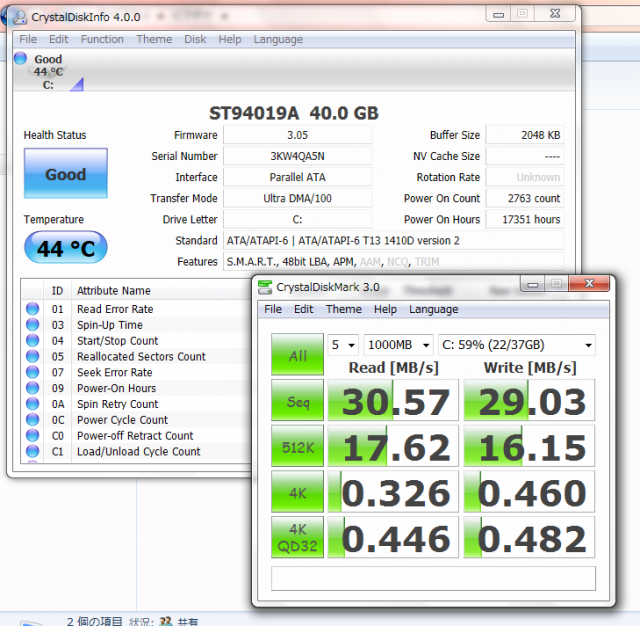Open Function menu in CrystalDiskInfo
The image size is (640, 626).
(102, 39)
